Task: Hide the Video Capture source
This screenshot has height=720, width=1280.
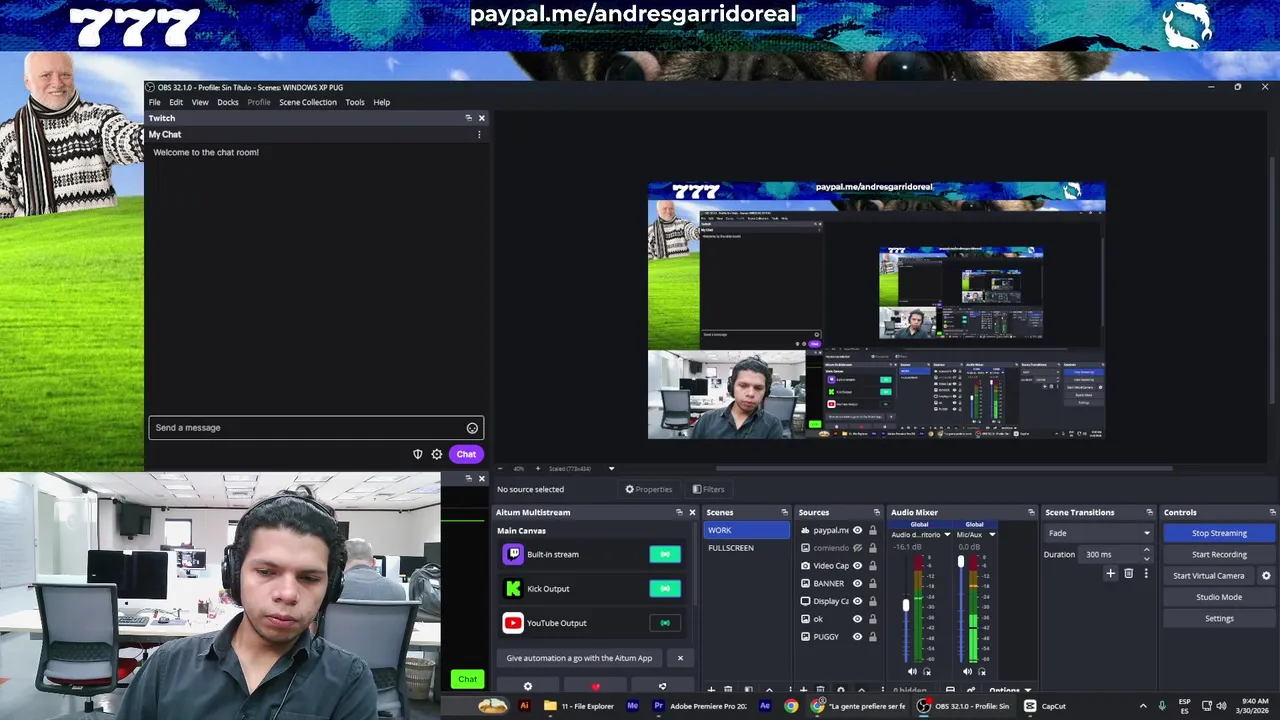Action: [857, 566]
